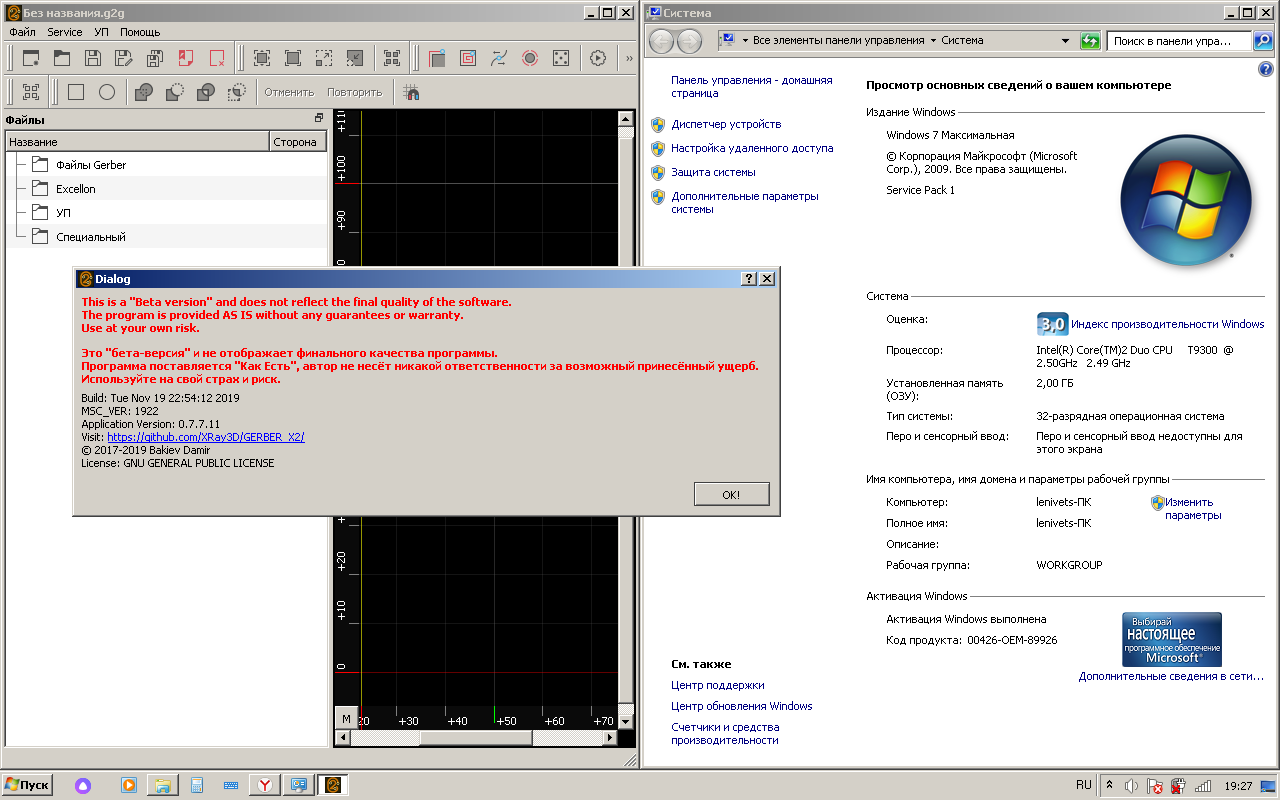
Task: Click the red page icon in toolbar
Action: click(186, 58)
